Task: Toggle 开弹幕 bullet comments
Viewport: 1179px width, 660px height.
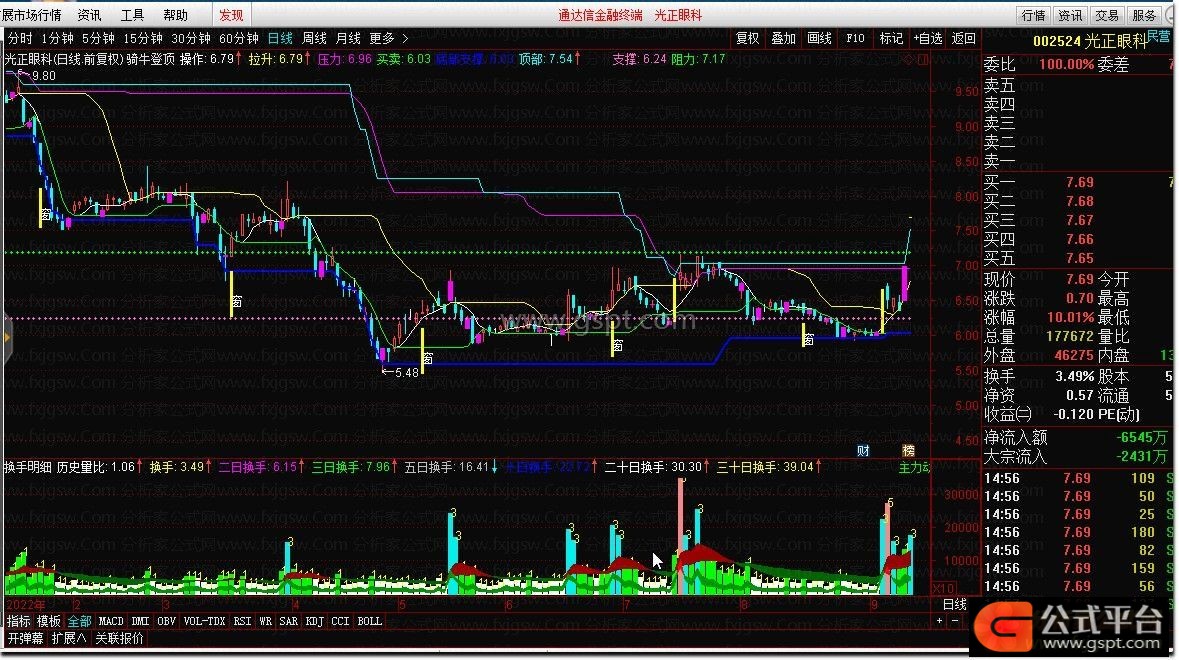Action: [26, 638]
